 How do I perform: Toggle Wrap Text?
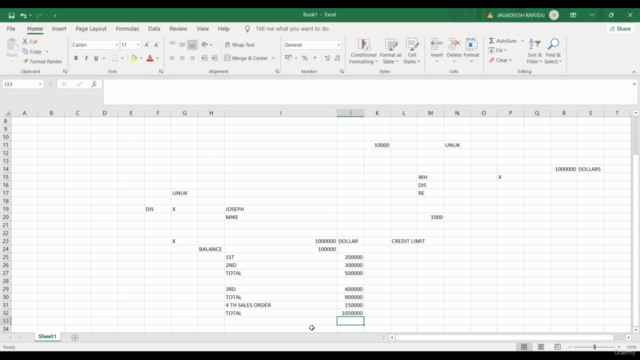click(240, 45)
